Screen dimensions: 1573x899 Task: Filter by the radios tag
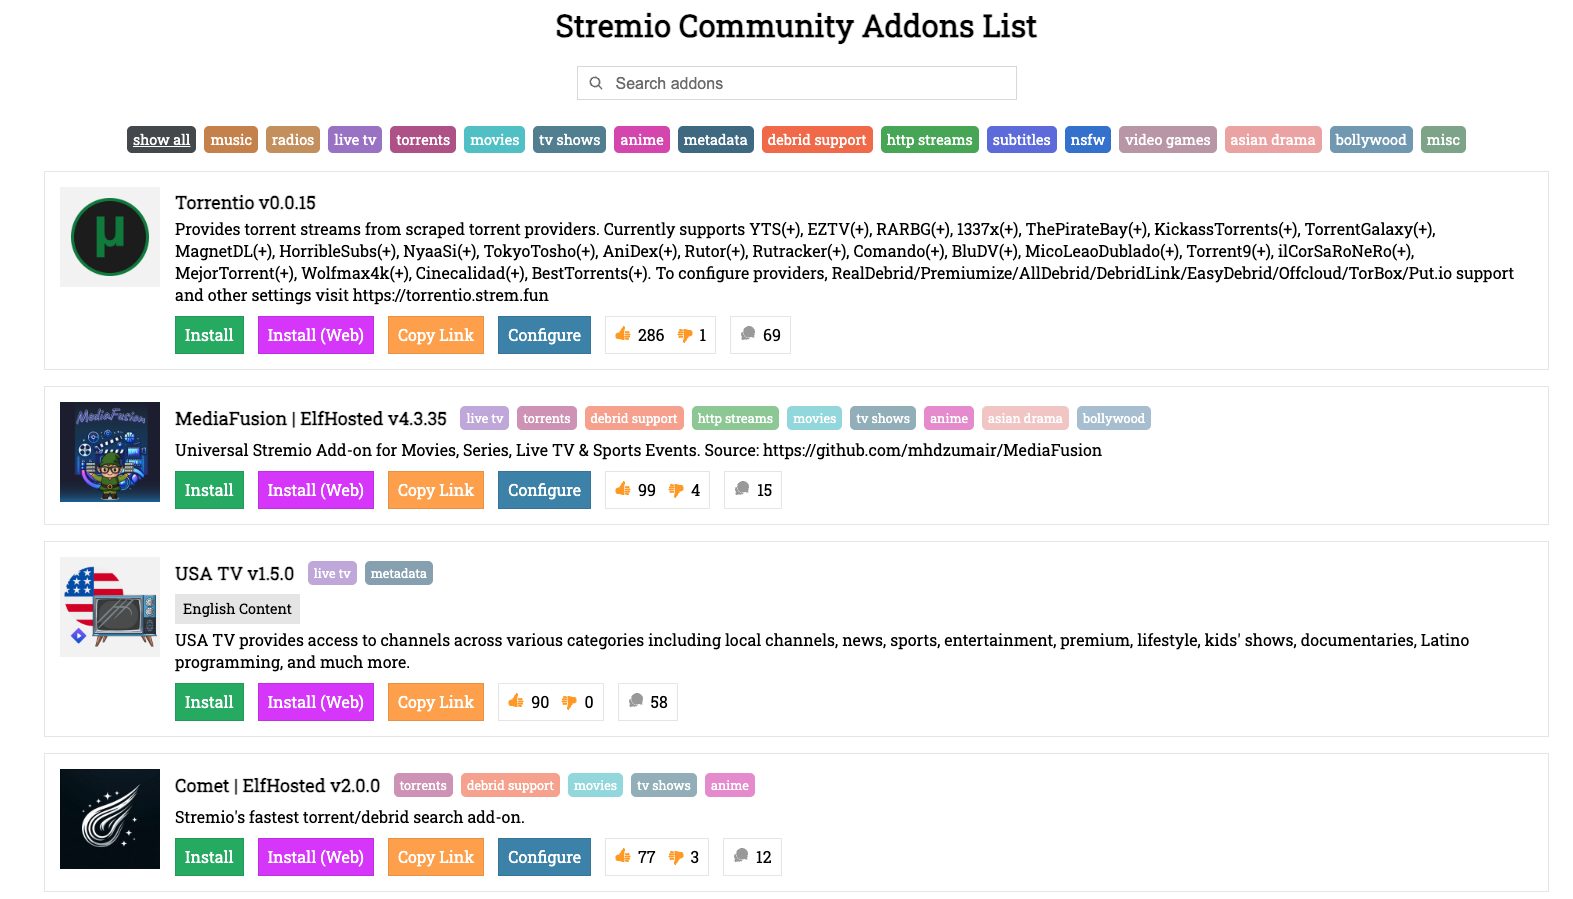[x=293, y=140]
